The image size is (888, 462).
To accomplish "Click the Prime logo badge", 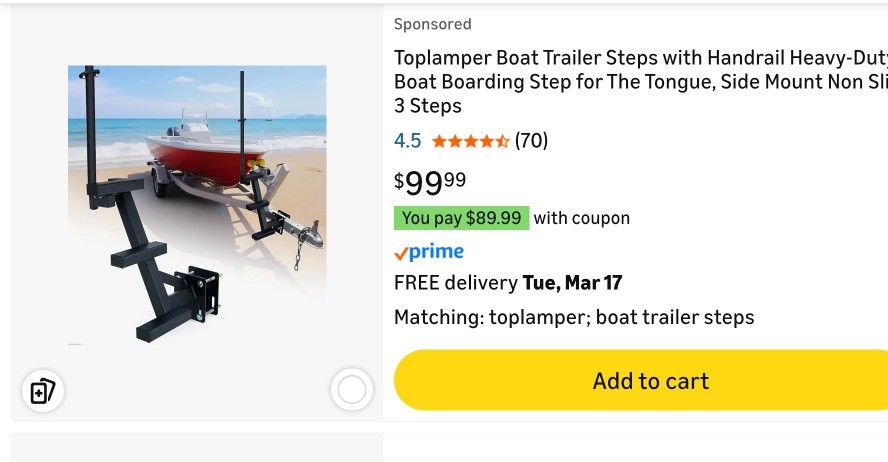I will [429, 252].
